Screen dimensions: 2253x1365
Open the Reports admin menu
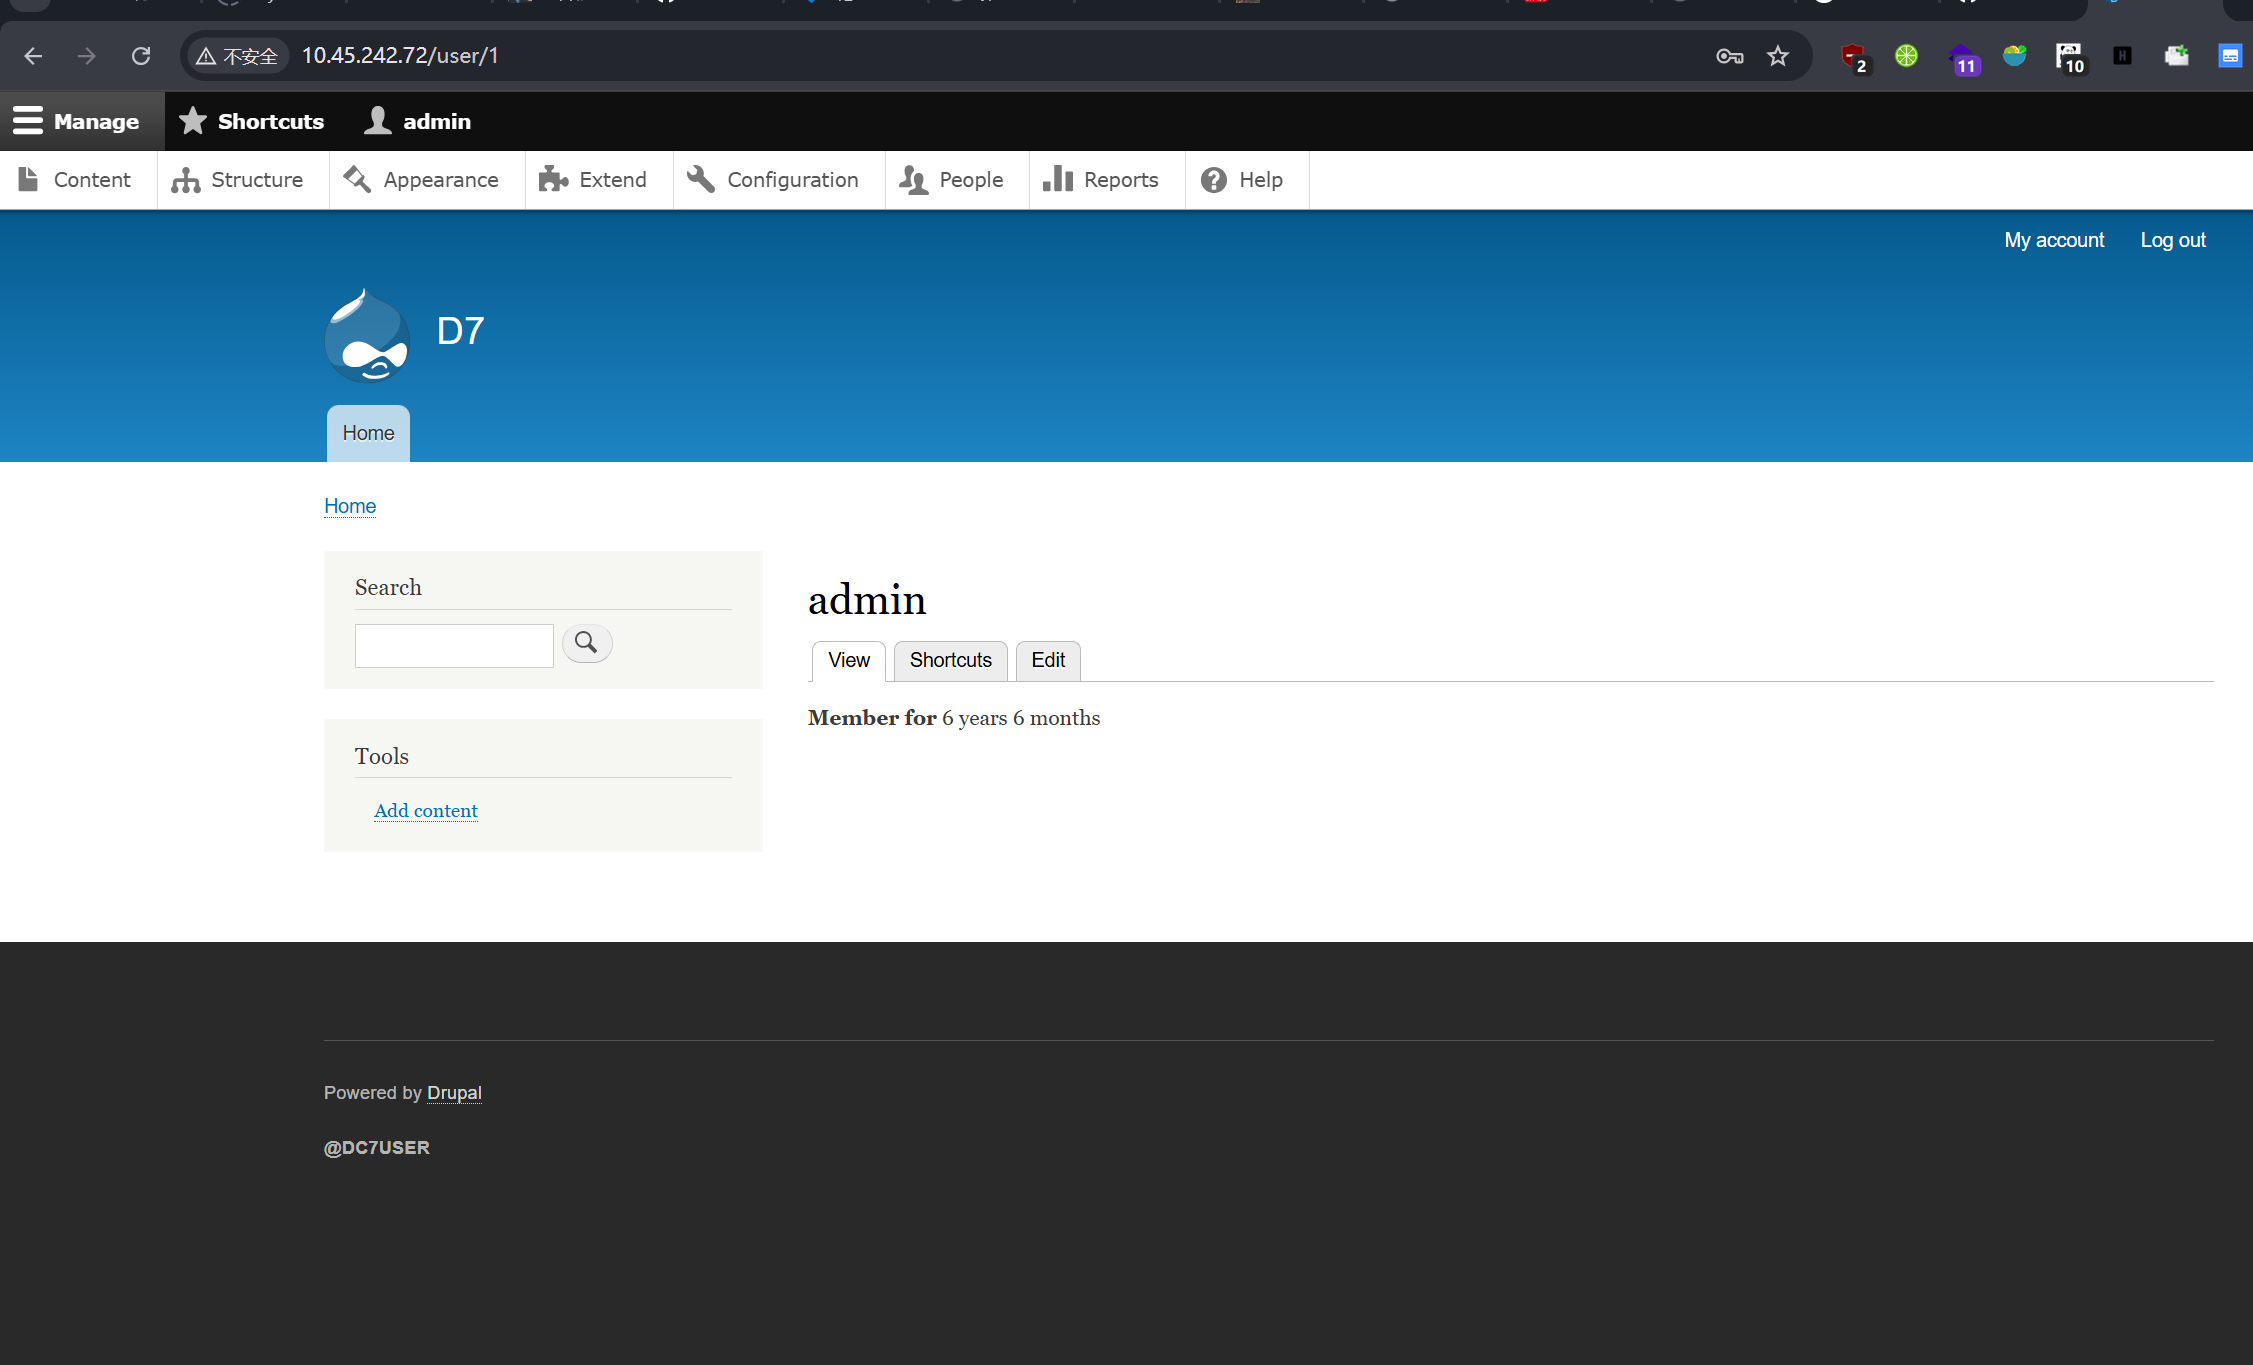tap(1101, 180)
